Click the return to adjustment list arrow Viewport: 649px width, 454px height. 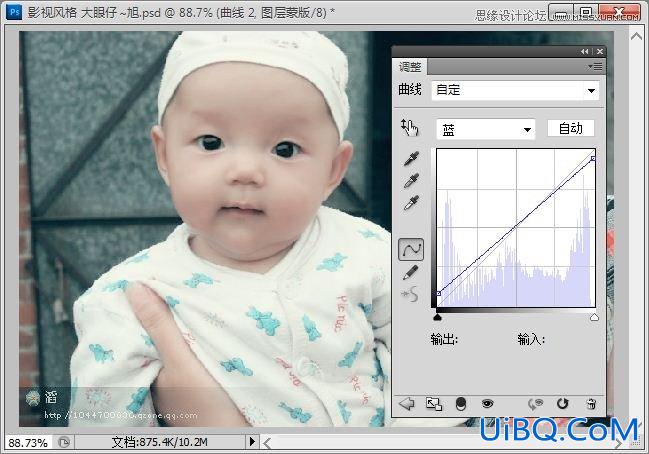click(406, 404)
